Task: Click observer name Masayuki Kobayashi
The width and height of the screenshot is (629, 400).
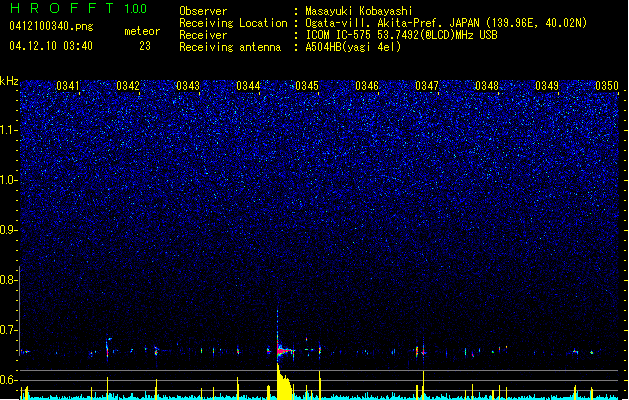Action: click(x=358, y=11)
